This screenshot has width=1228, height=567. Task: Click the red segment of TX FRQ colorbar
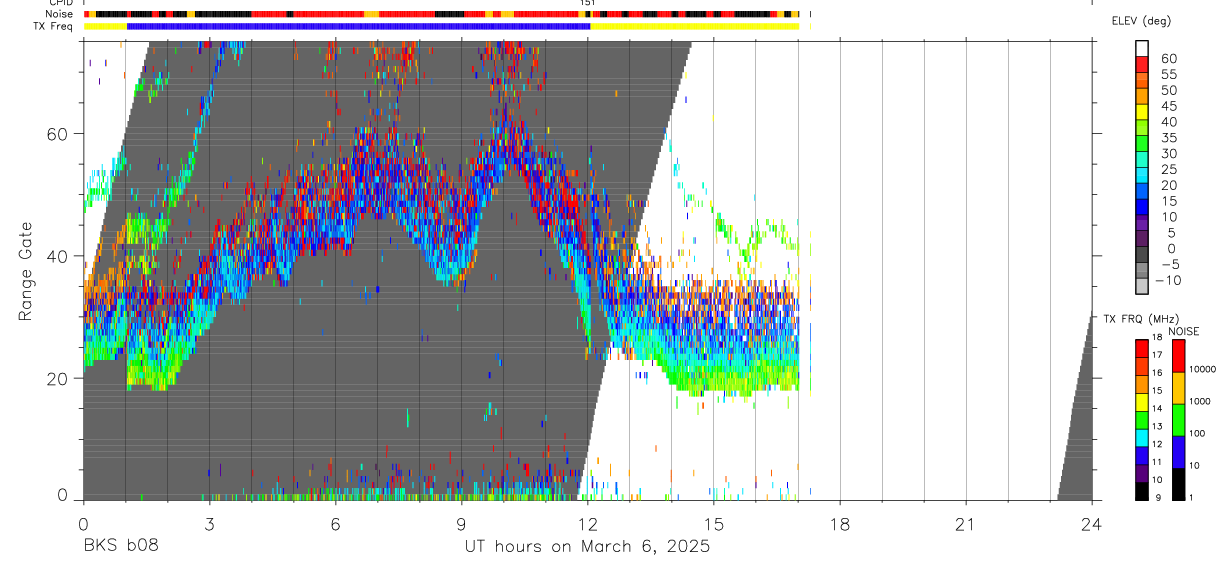(1142, 348)
